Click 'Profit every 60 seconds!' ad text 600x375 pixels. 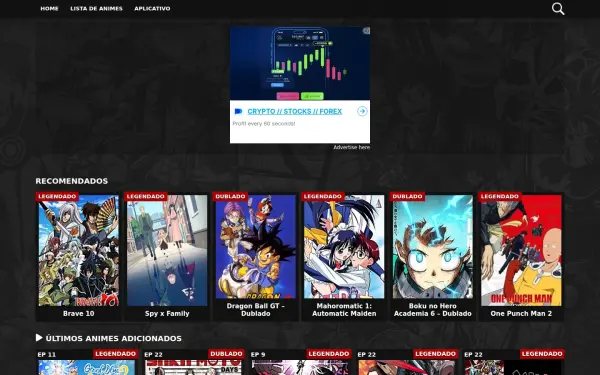point(264,124)
